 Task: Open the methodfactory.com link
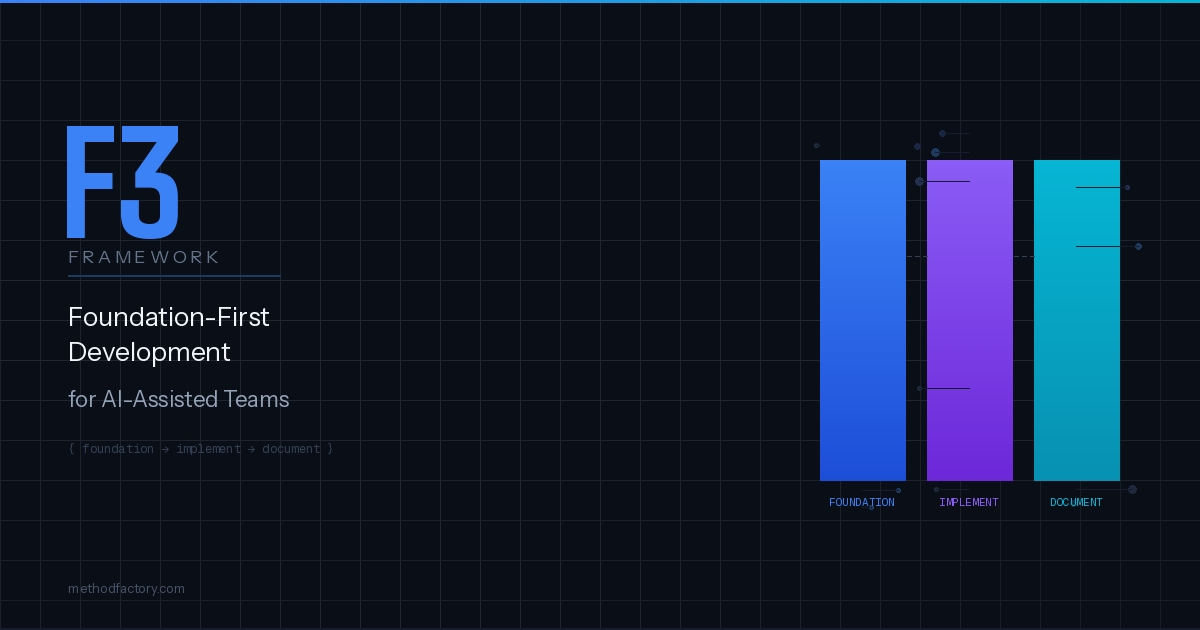tap(126, 589)
